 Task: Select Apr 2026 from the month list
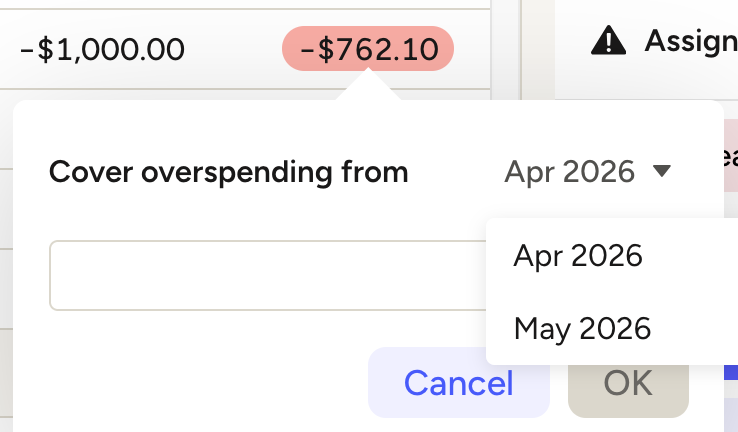pyautogui.click(x=577, y=256)
